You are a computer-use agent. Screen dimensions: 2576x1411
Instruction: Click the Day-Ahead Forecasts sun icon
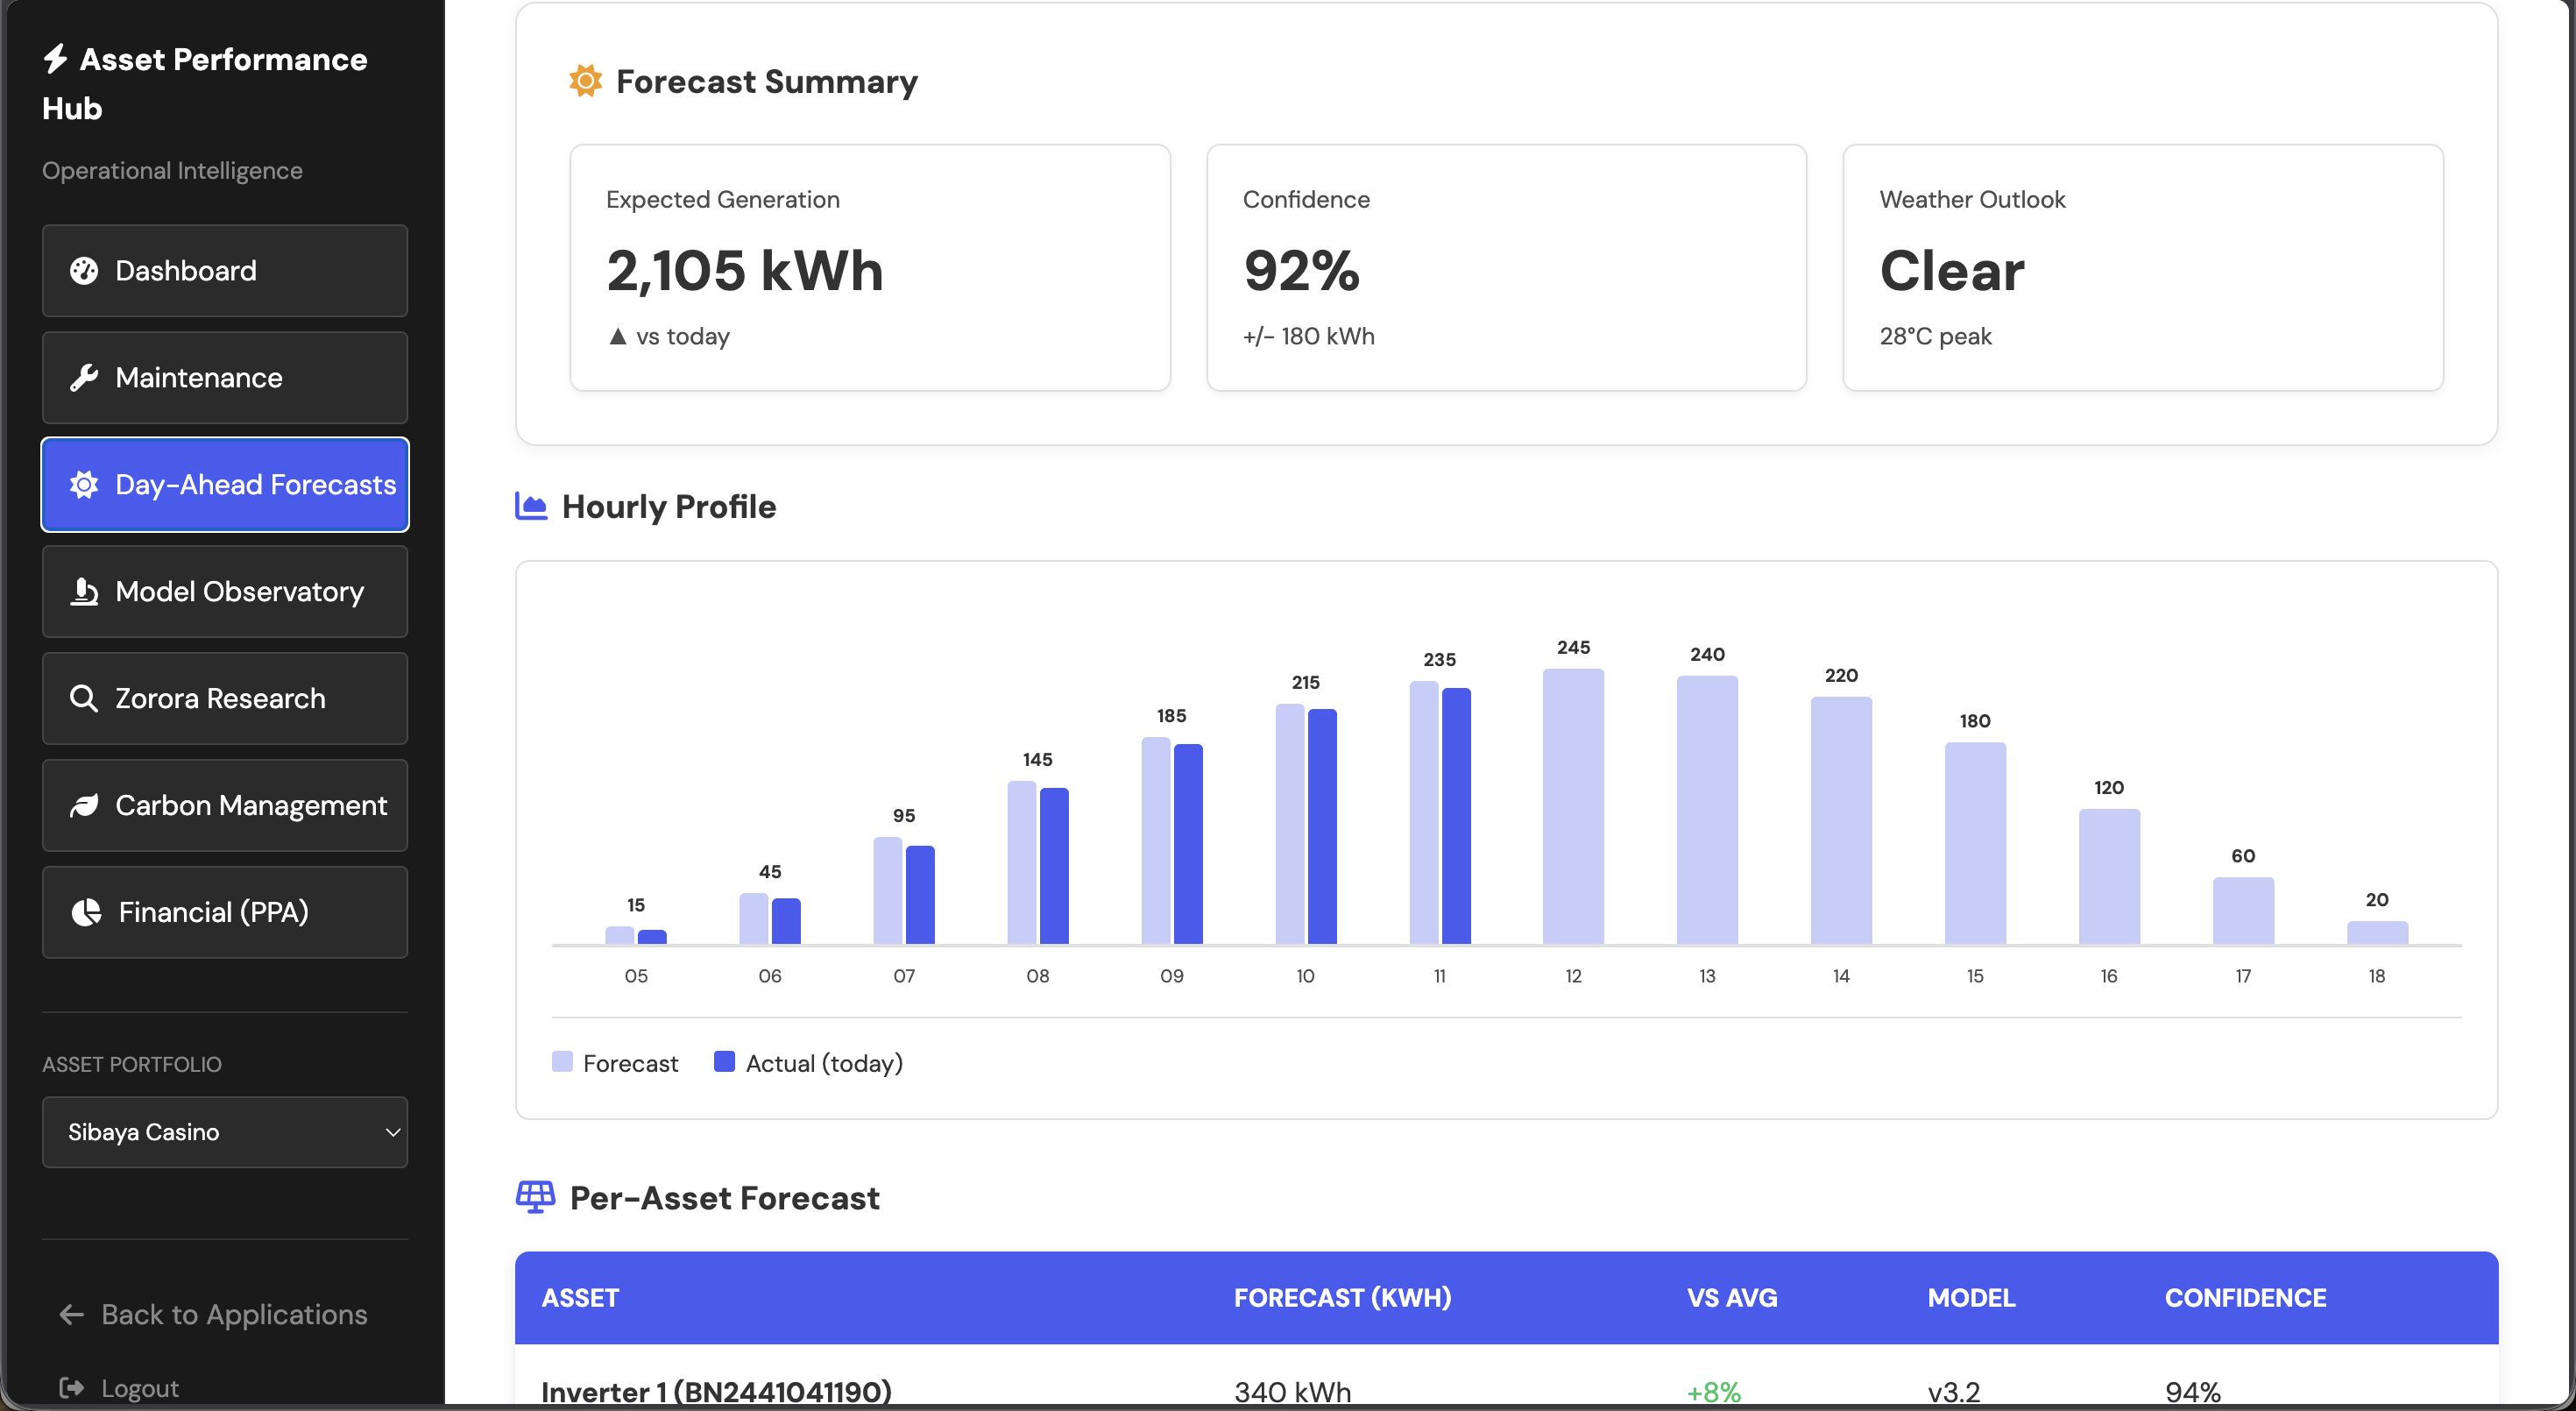[x=82, y=484]
